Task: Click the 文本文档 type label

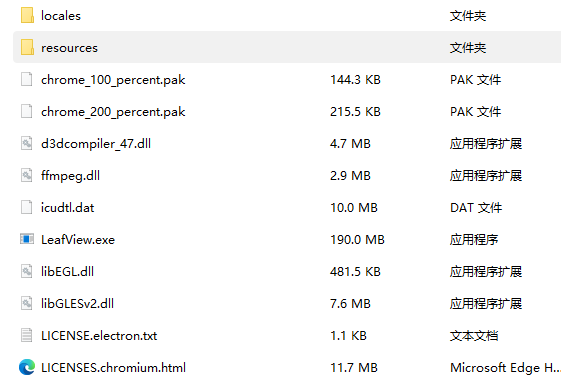Action: (474, 336)
